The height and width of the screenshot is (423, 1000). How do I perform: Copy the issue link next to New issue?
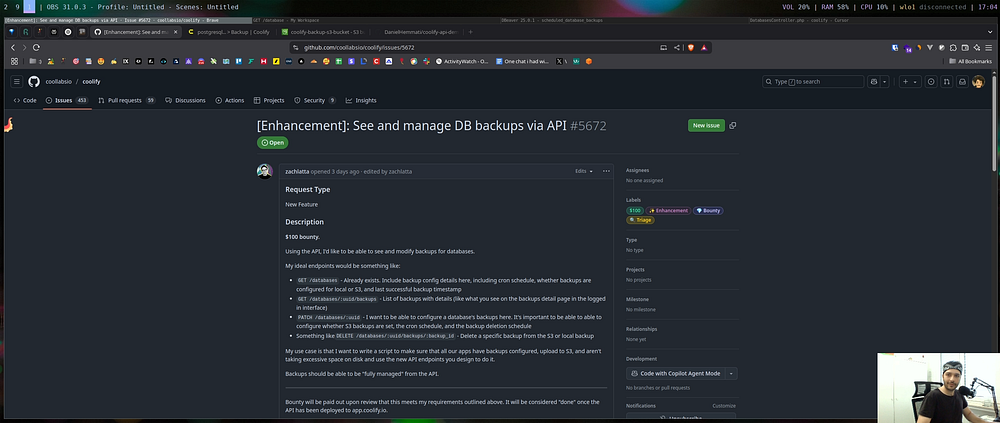(x=732, y=126)
